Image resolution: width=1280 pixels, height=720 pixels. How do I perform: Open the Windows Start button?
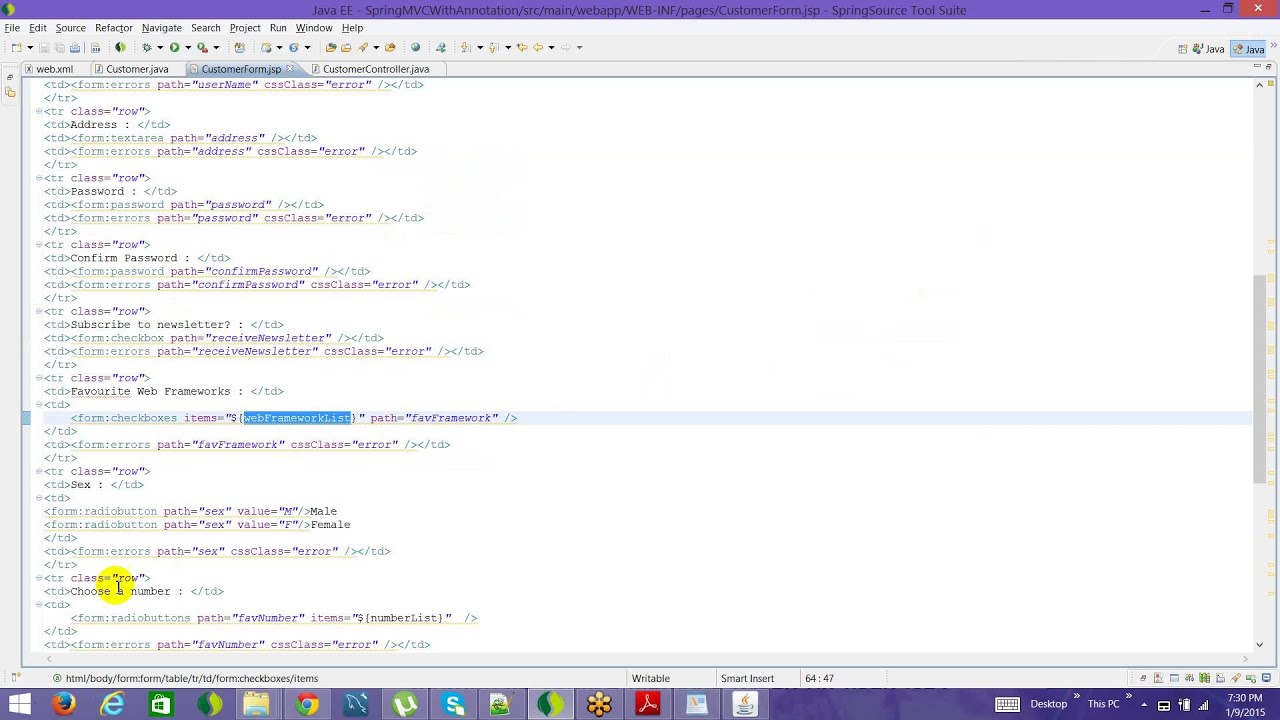click(19, 704)
